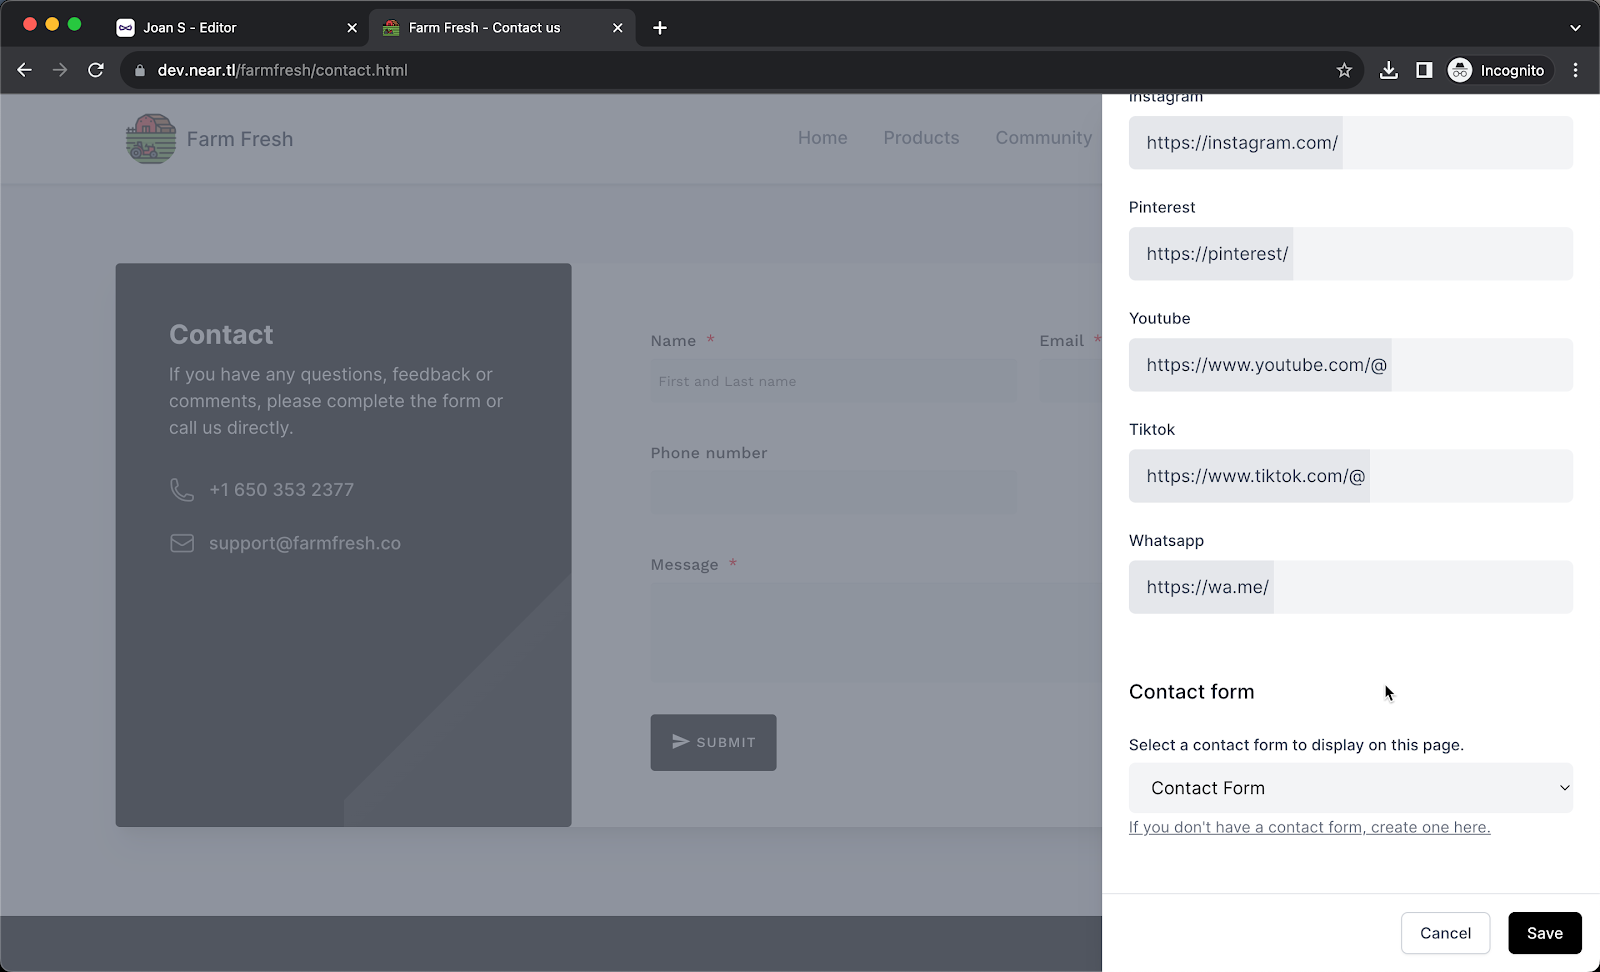Open the Contact Form selection dropdown
1600x972 pixels.
point(1350,788)
